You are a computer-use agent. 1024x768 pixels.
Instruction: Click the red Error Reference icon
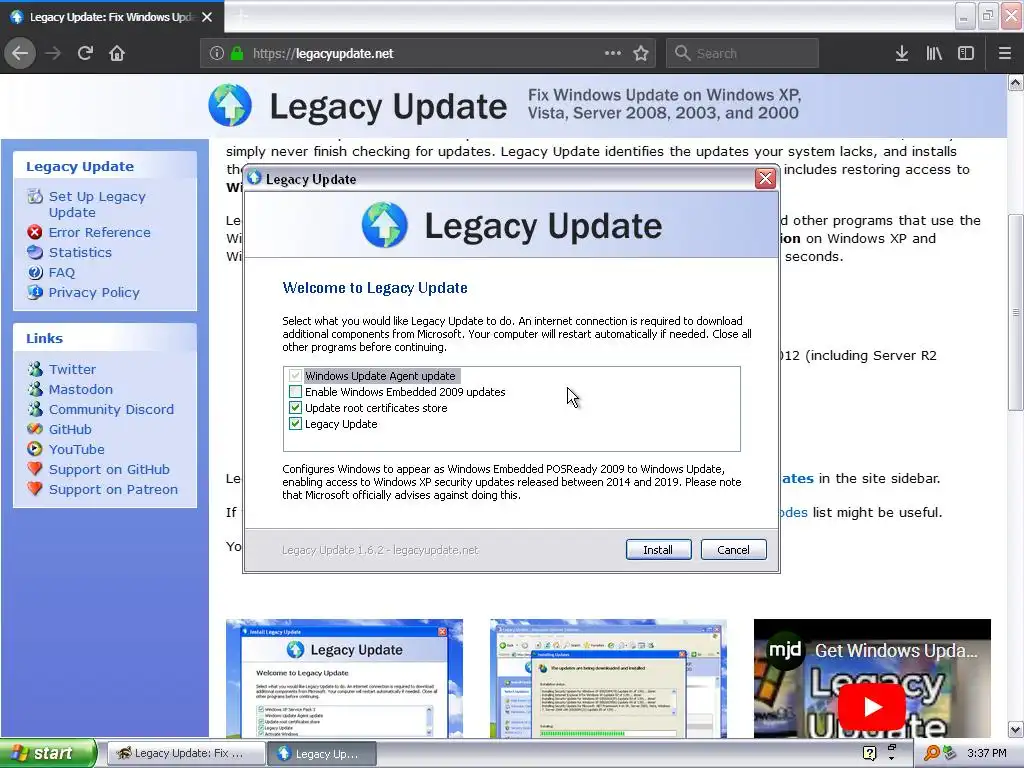coord(35,232)
